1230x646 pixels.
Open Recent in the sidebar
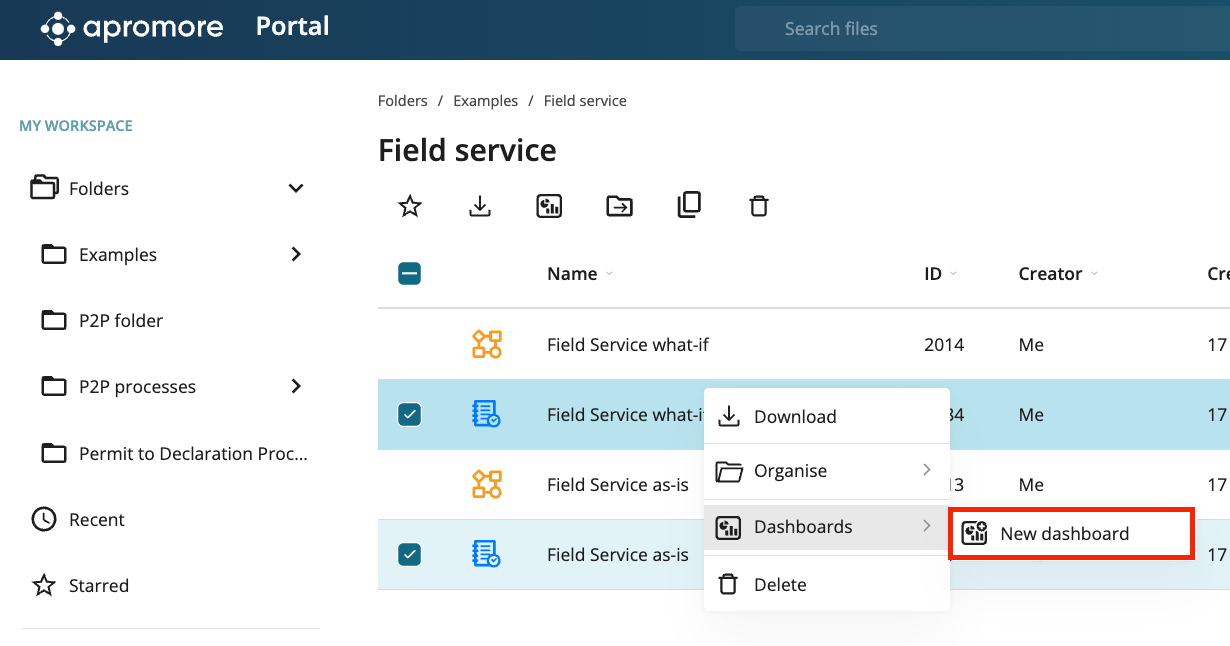click(96, 520)
